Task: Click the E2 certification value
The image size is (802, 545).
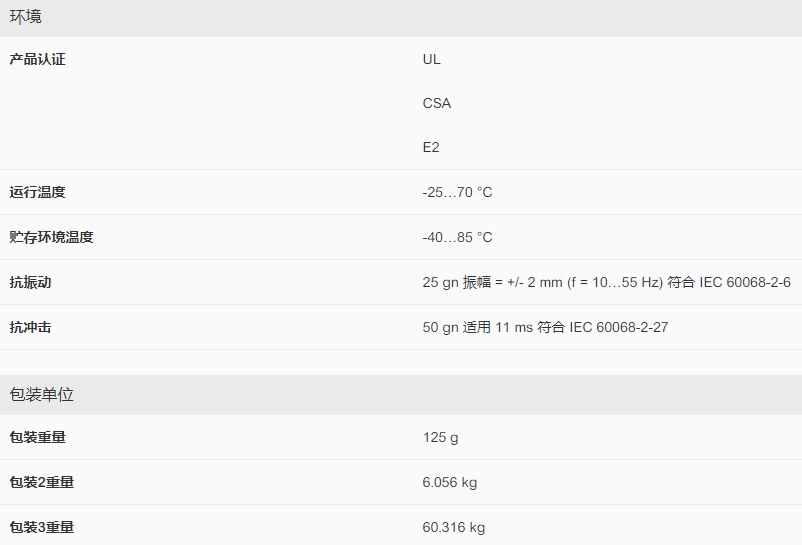Action: pyautogui.click(x=431, y=147)
